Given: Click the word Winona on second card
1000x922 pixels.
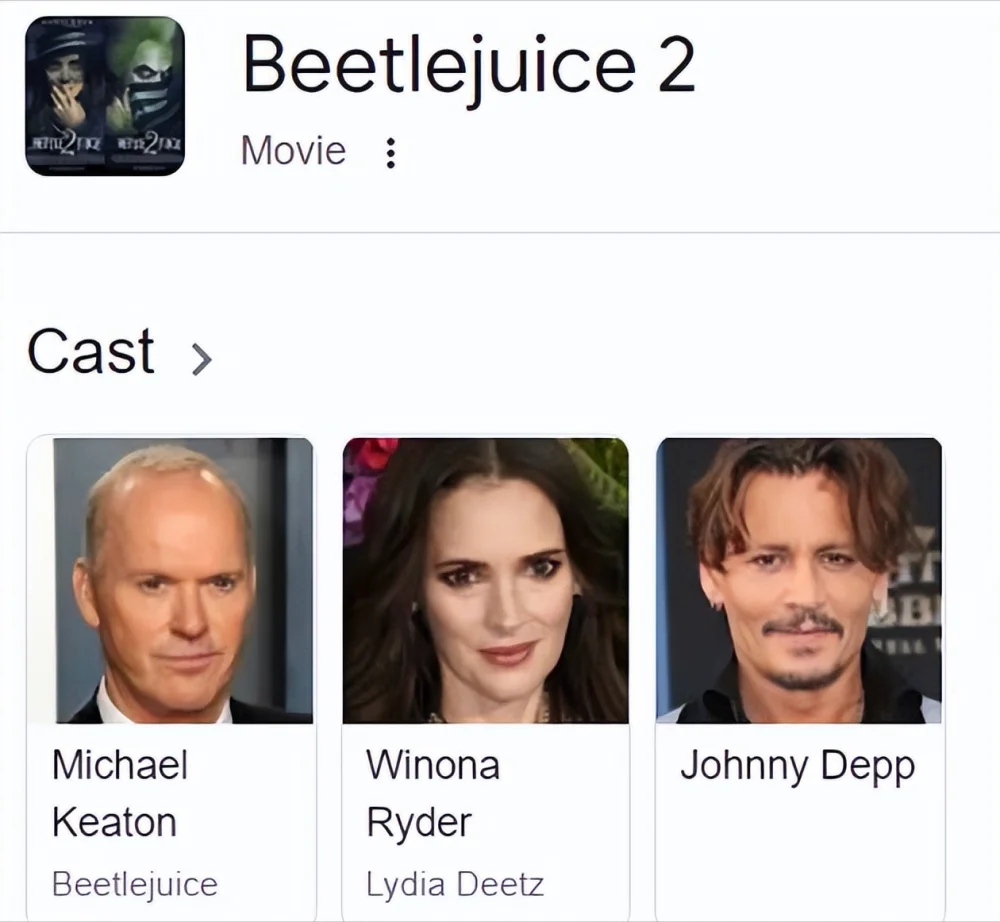Looking at the screenshot, I should point(432,765).
